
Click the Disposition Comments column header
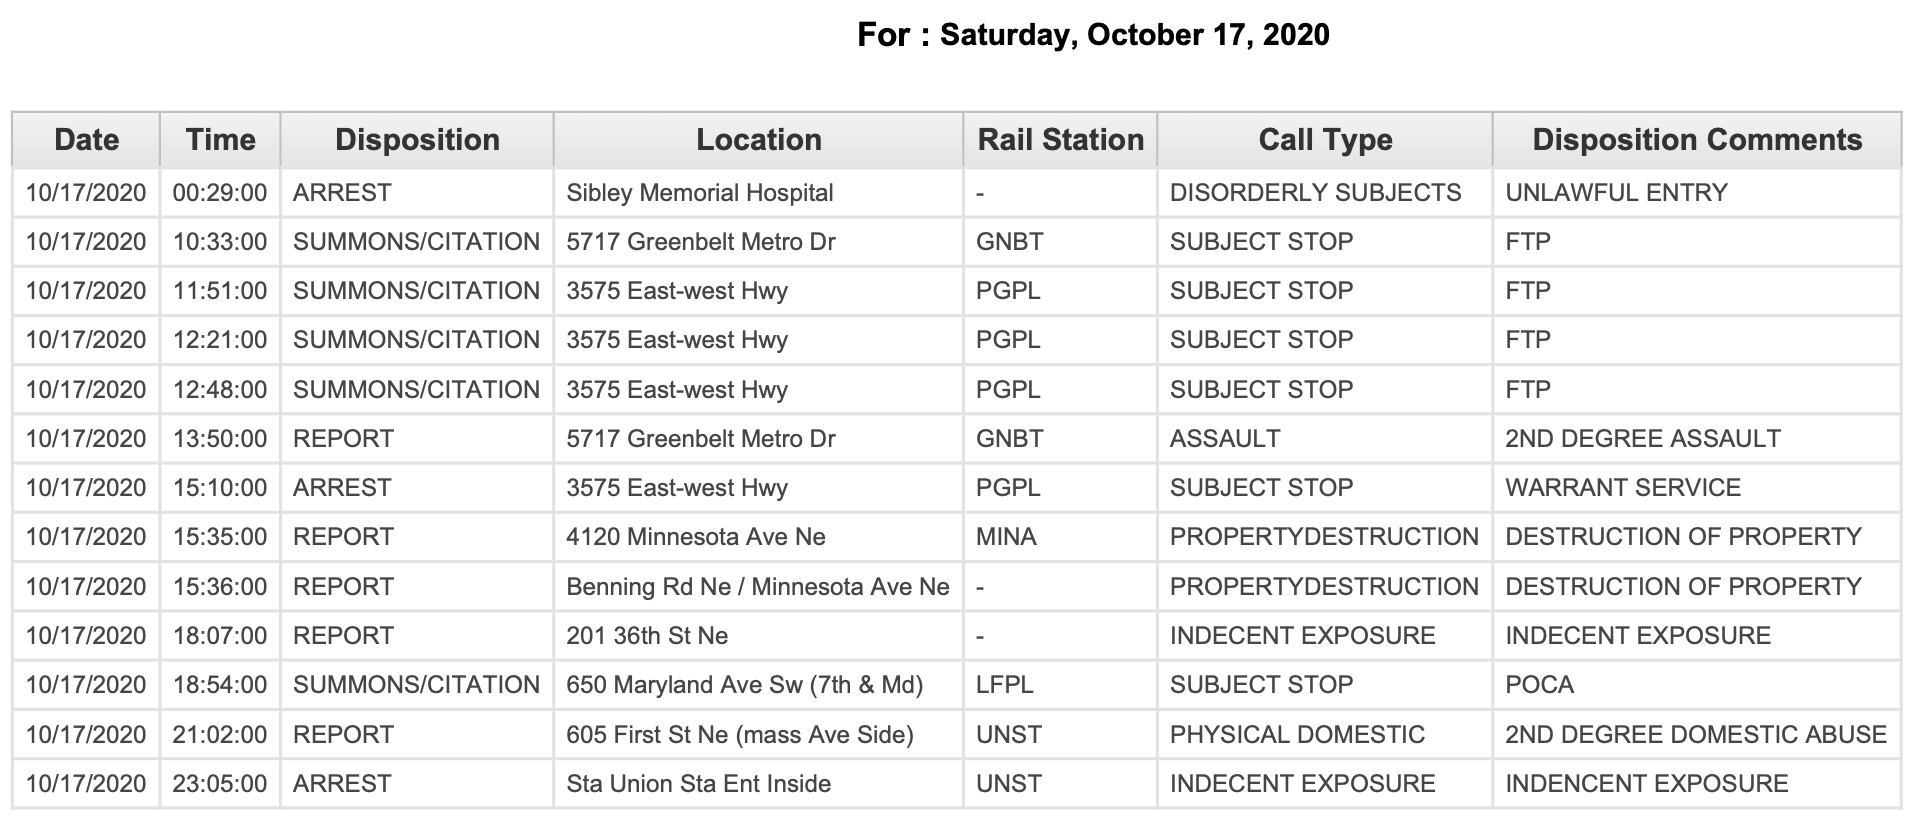click(1697, 140)
